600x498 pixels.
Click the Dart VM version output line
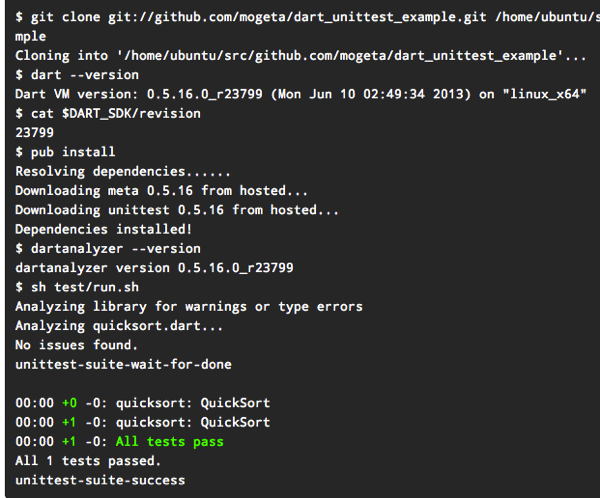[x=300, y=94]
